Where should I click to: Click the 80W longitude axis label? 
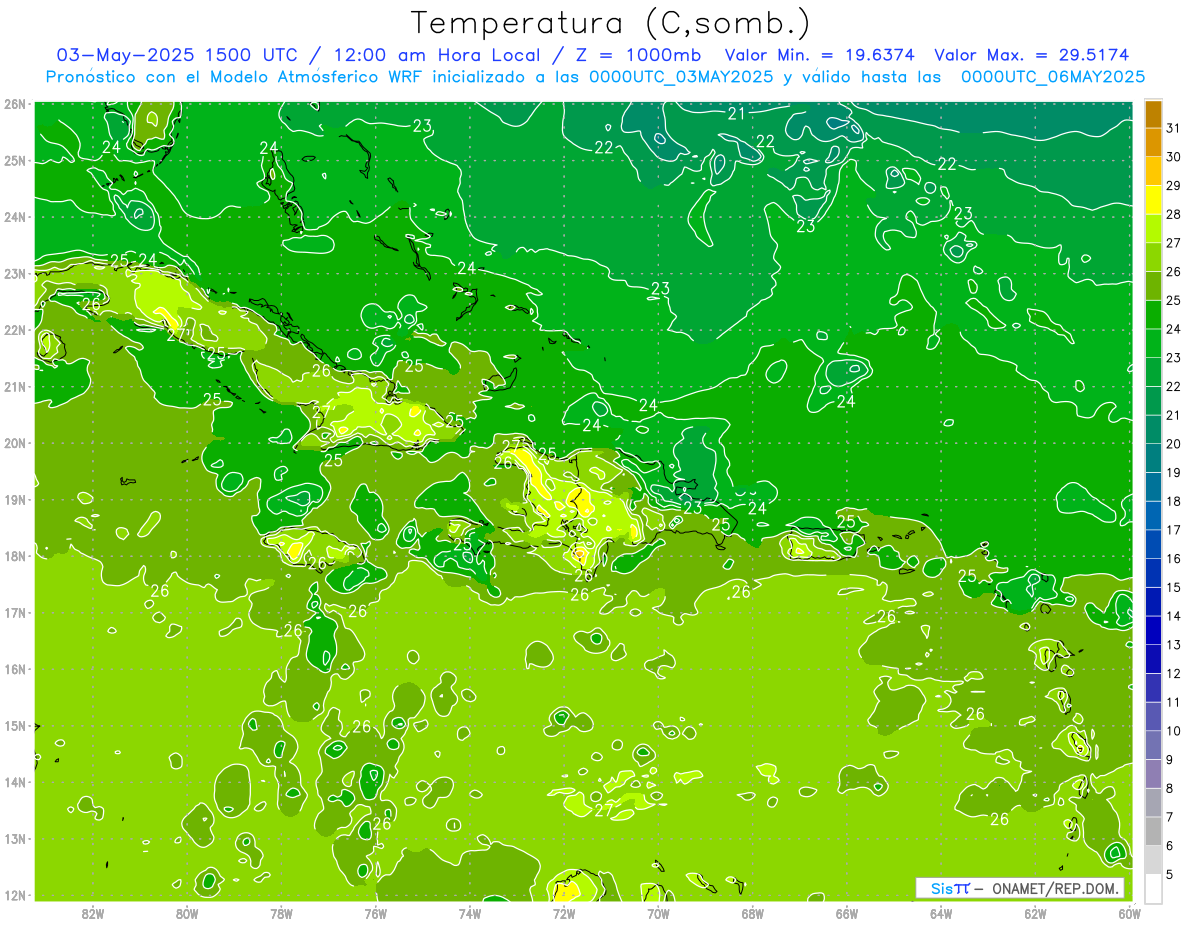pos(187,912)
